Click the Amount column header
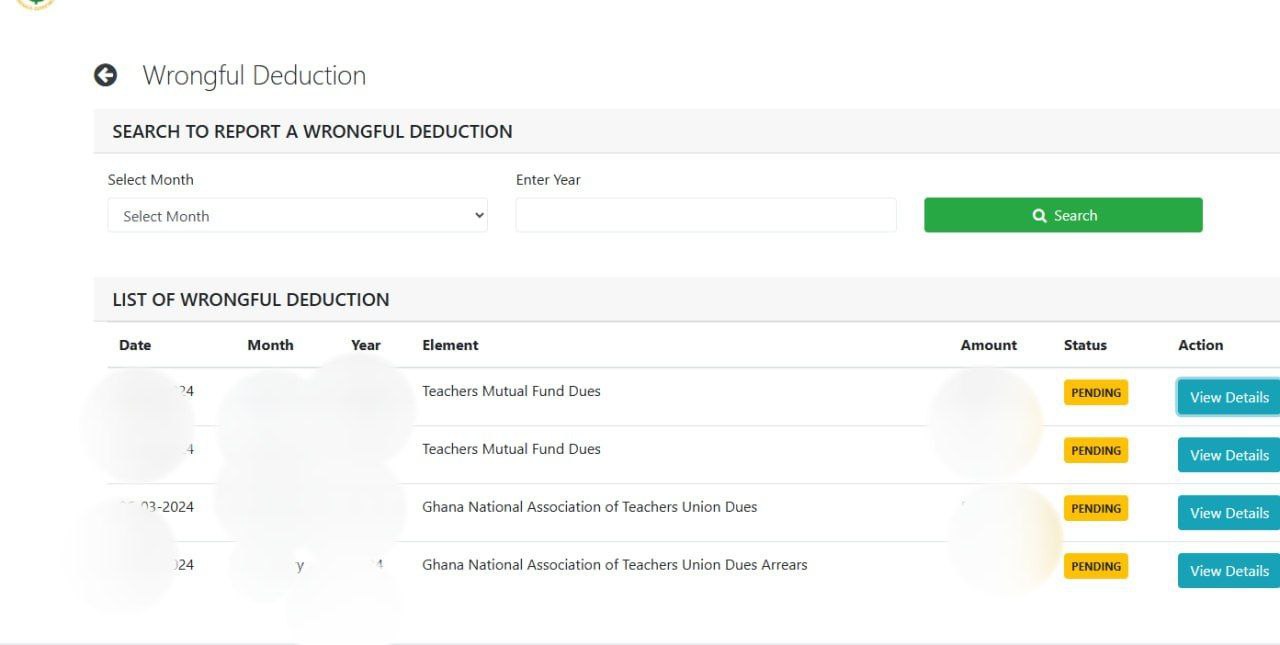Viewport: 1280px width, 645px height. [989, 345]
